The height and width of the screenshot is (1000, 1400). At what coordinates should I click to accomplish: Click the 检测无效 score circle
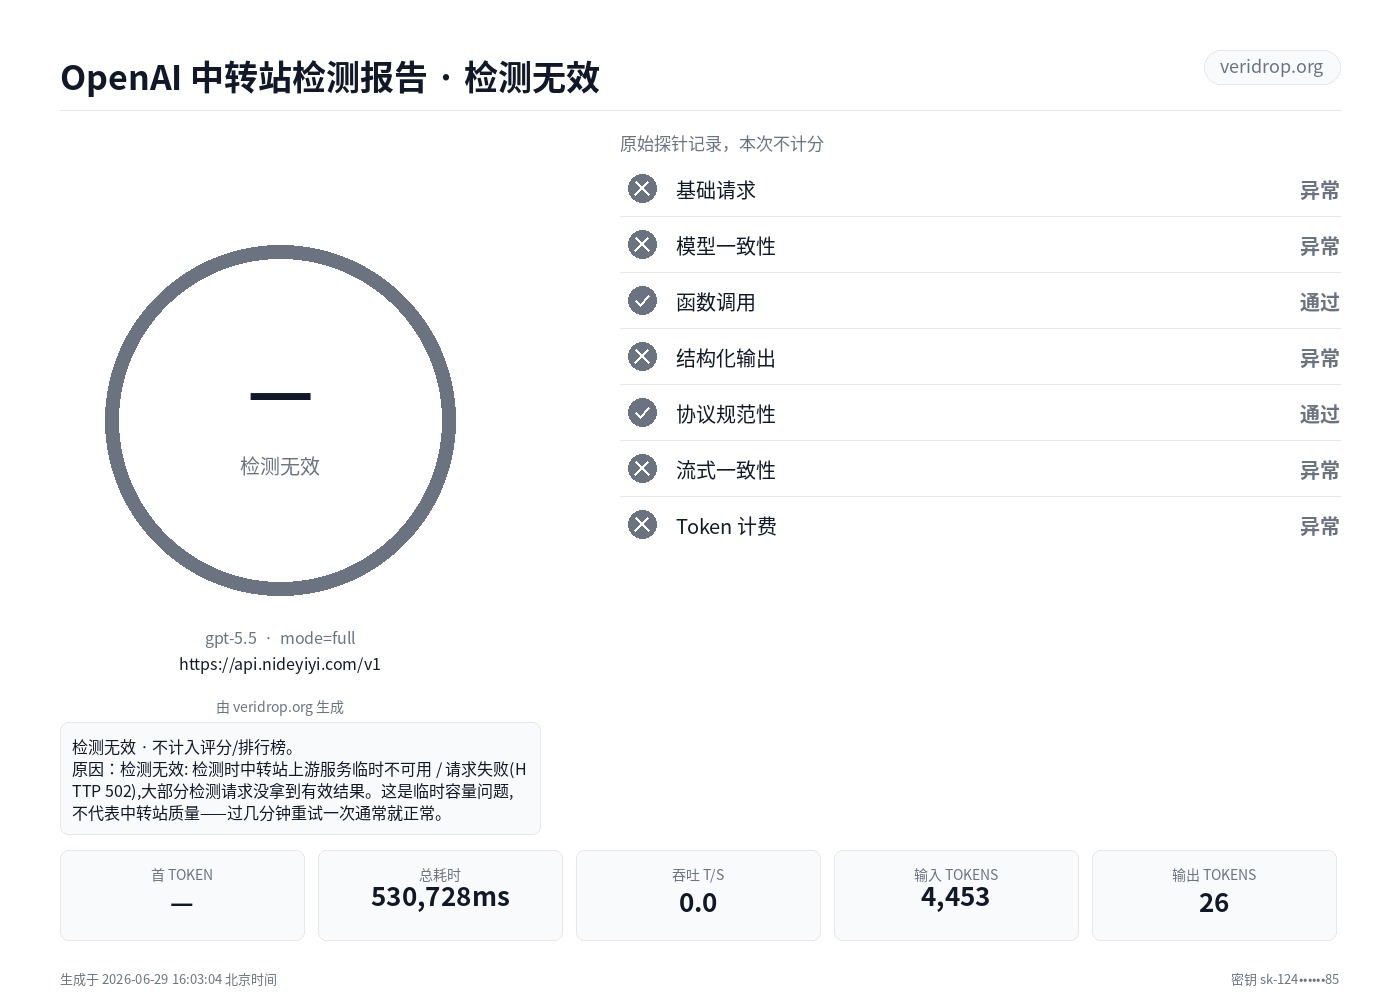coord(280,421)
